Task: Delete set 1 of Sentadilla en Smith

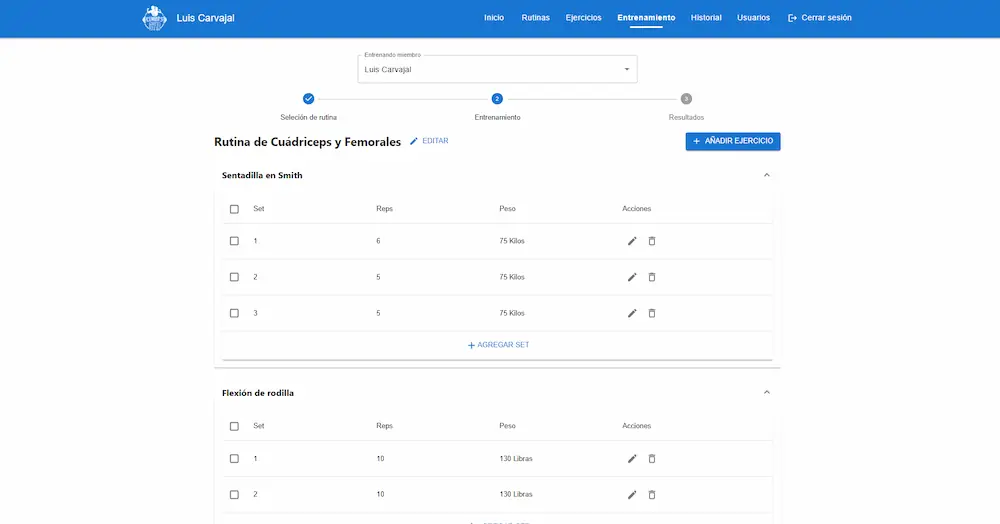Action: (x=652, y=241)
